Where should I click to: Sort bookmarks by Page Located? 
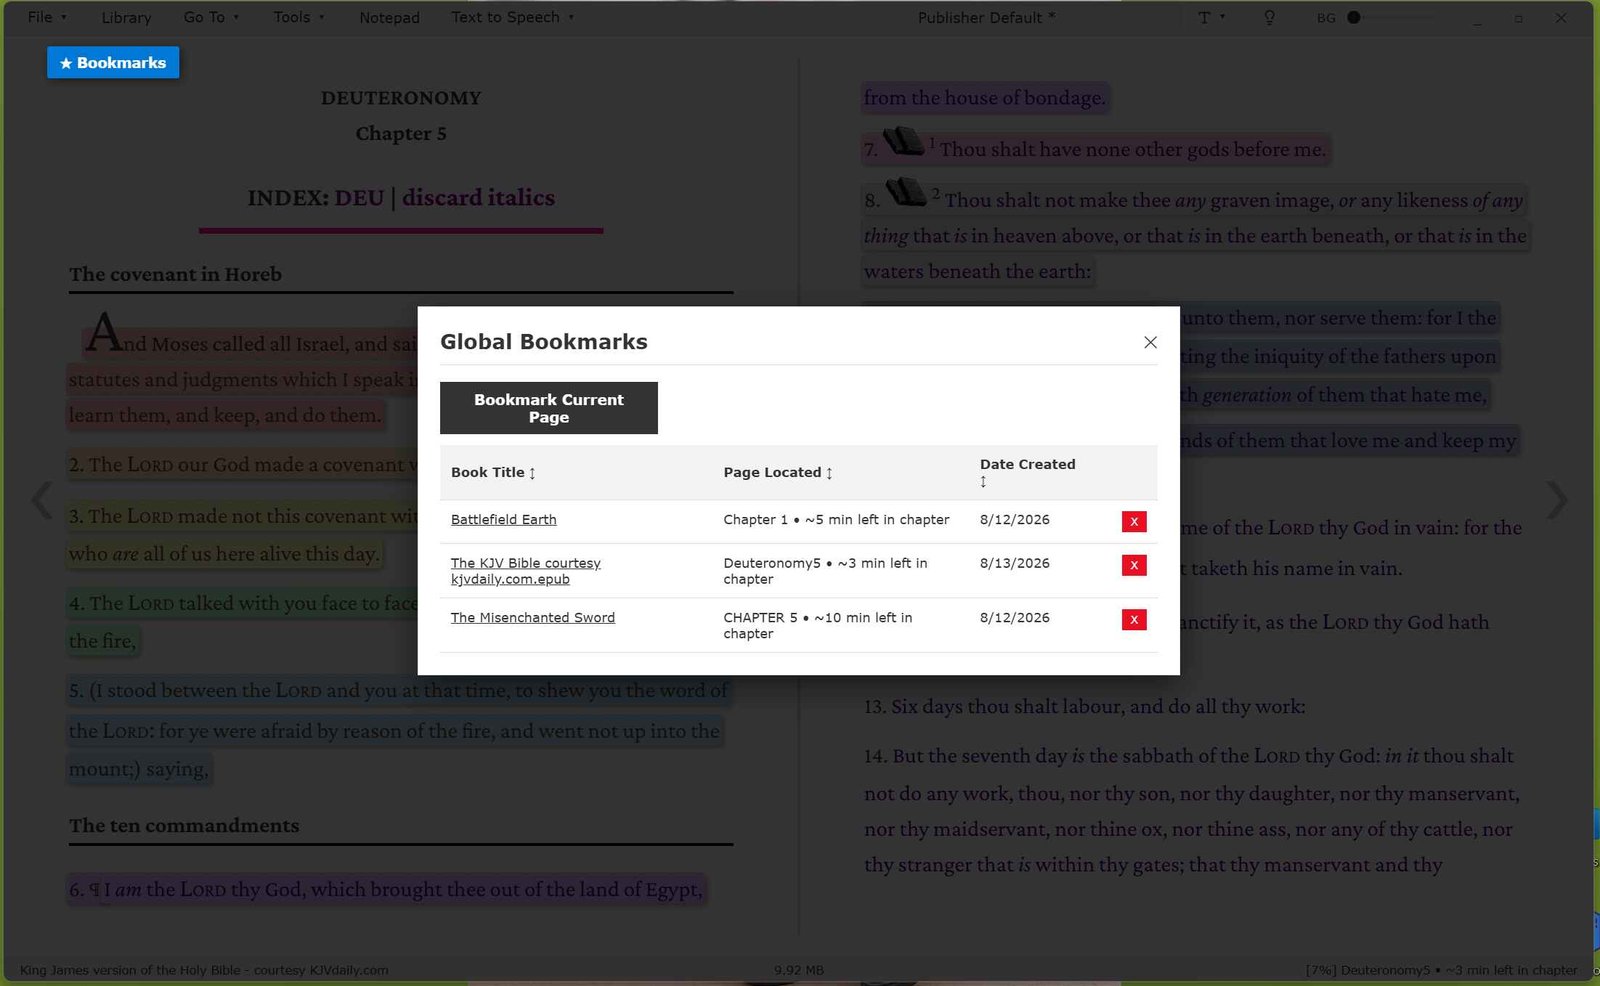[x=778, y=472]
